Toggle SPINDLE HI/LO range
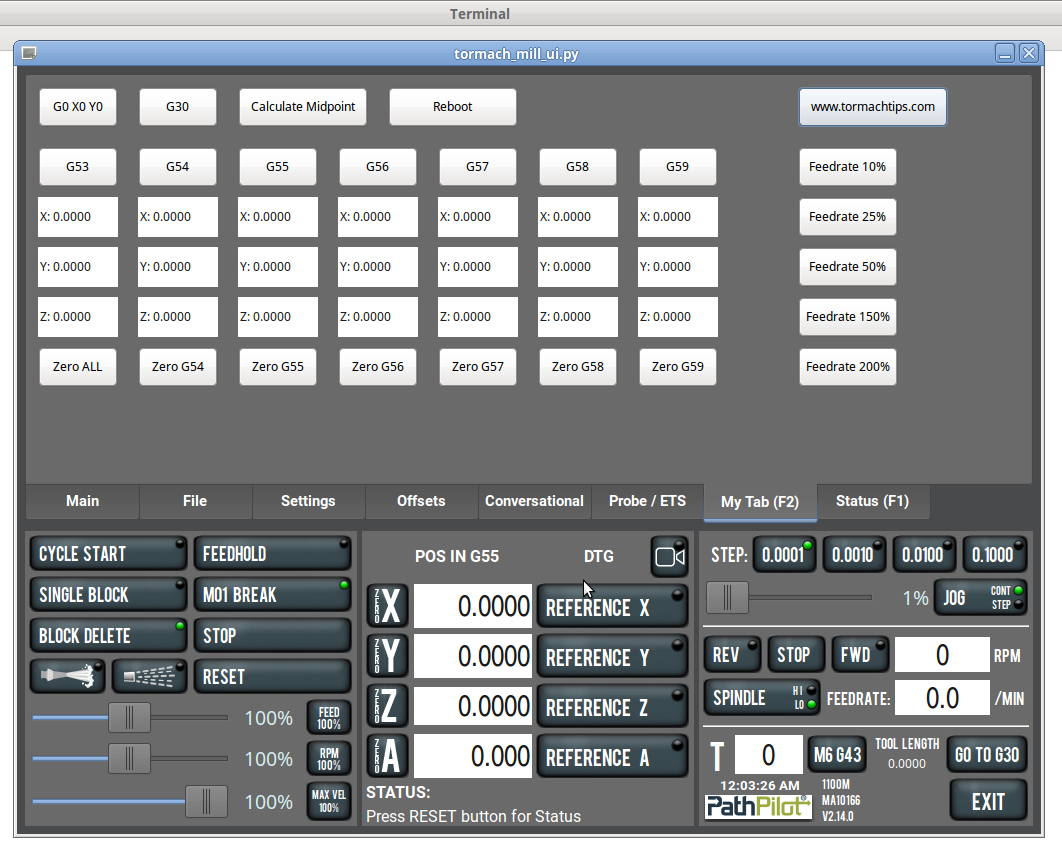 (761, 697)
